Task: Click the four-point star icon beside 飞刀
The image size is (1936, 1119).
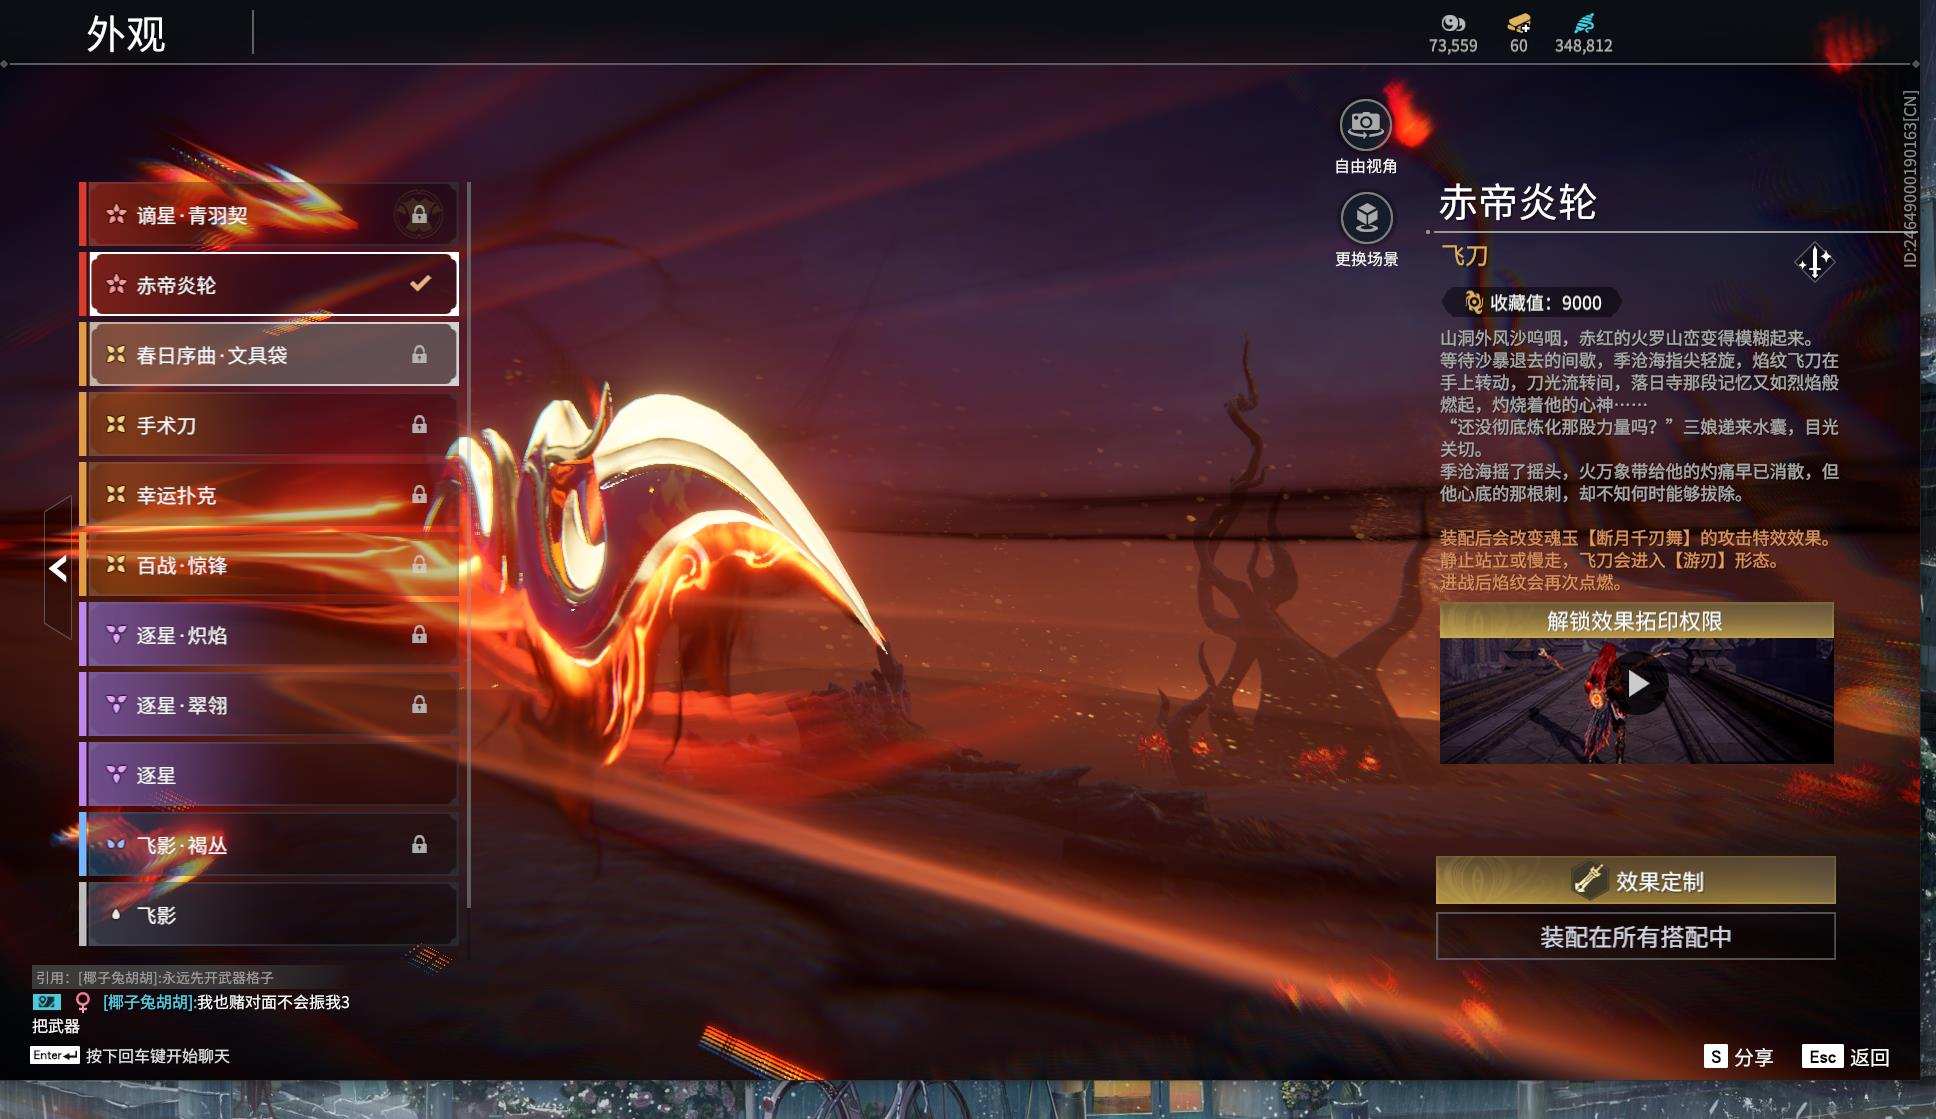Action: tap(1814, 263)
